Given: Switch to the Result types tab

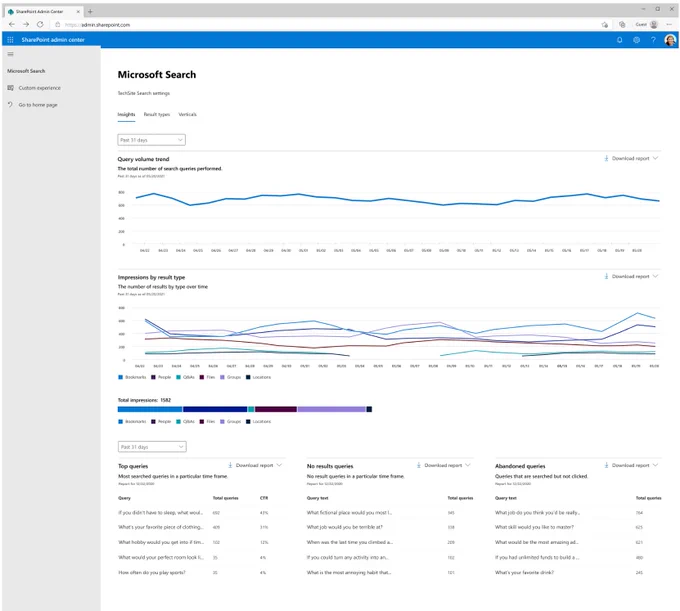Looking at the screenshot, I should click(x=157, y=114).
